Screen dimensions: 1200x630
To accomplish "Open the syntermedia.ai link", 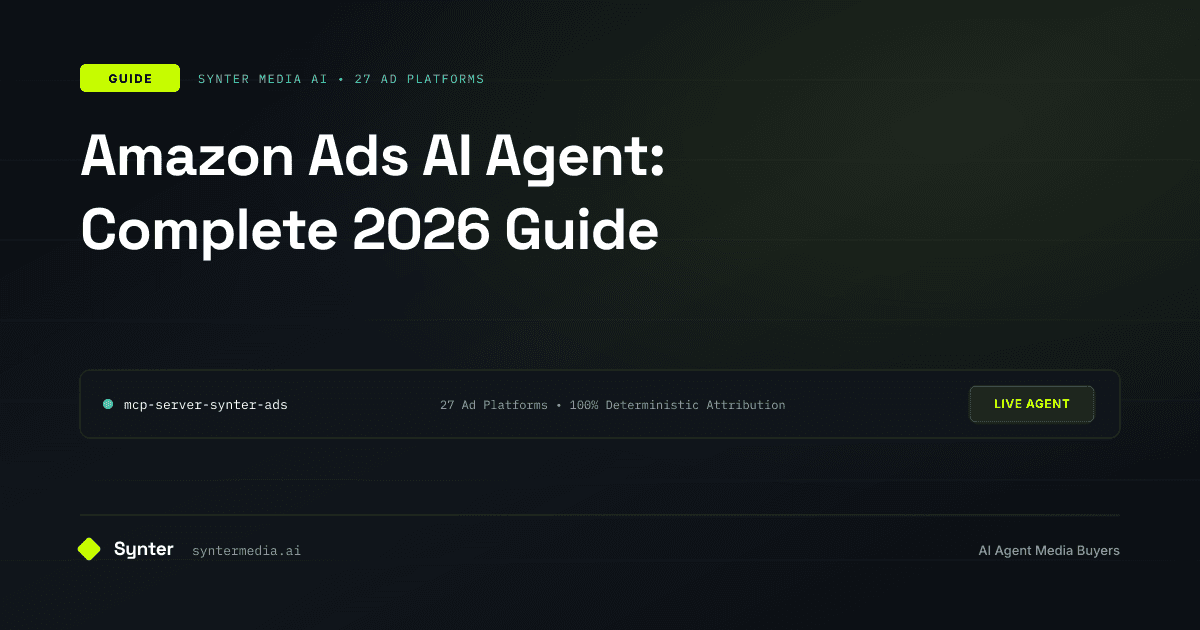I will pyautogui.click(x=246, y=551).
